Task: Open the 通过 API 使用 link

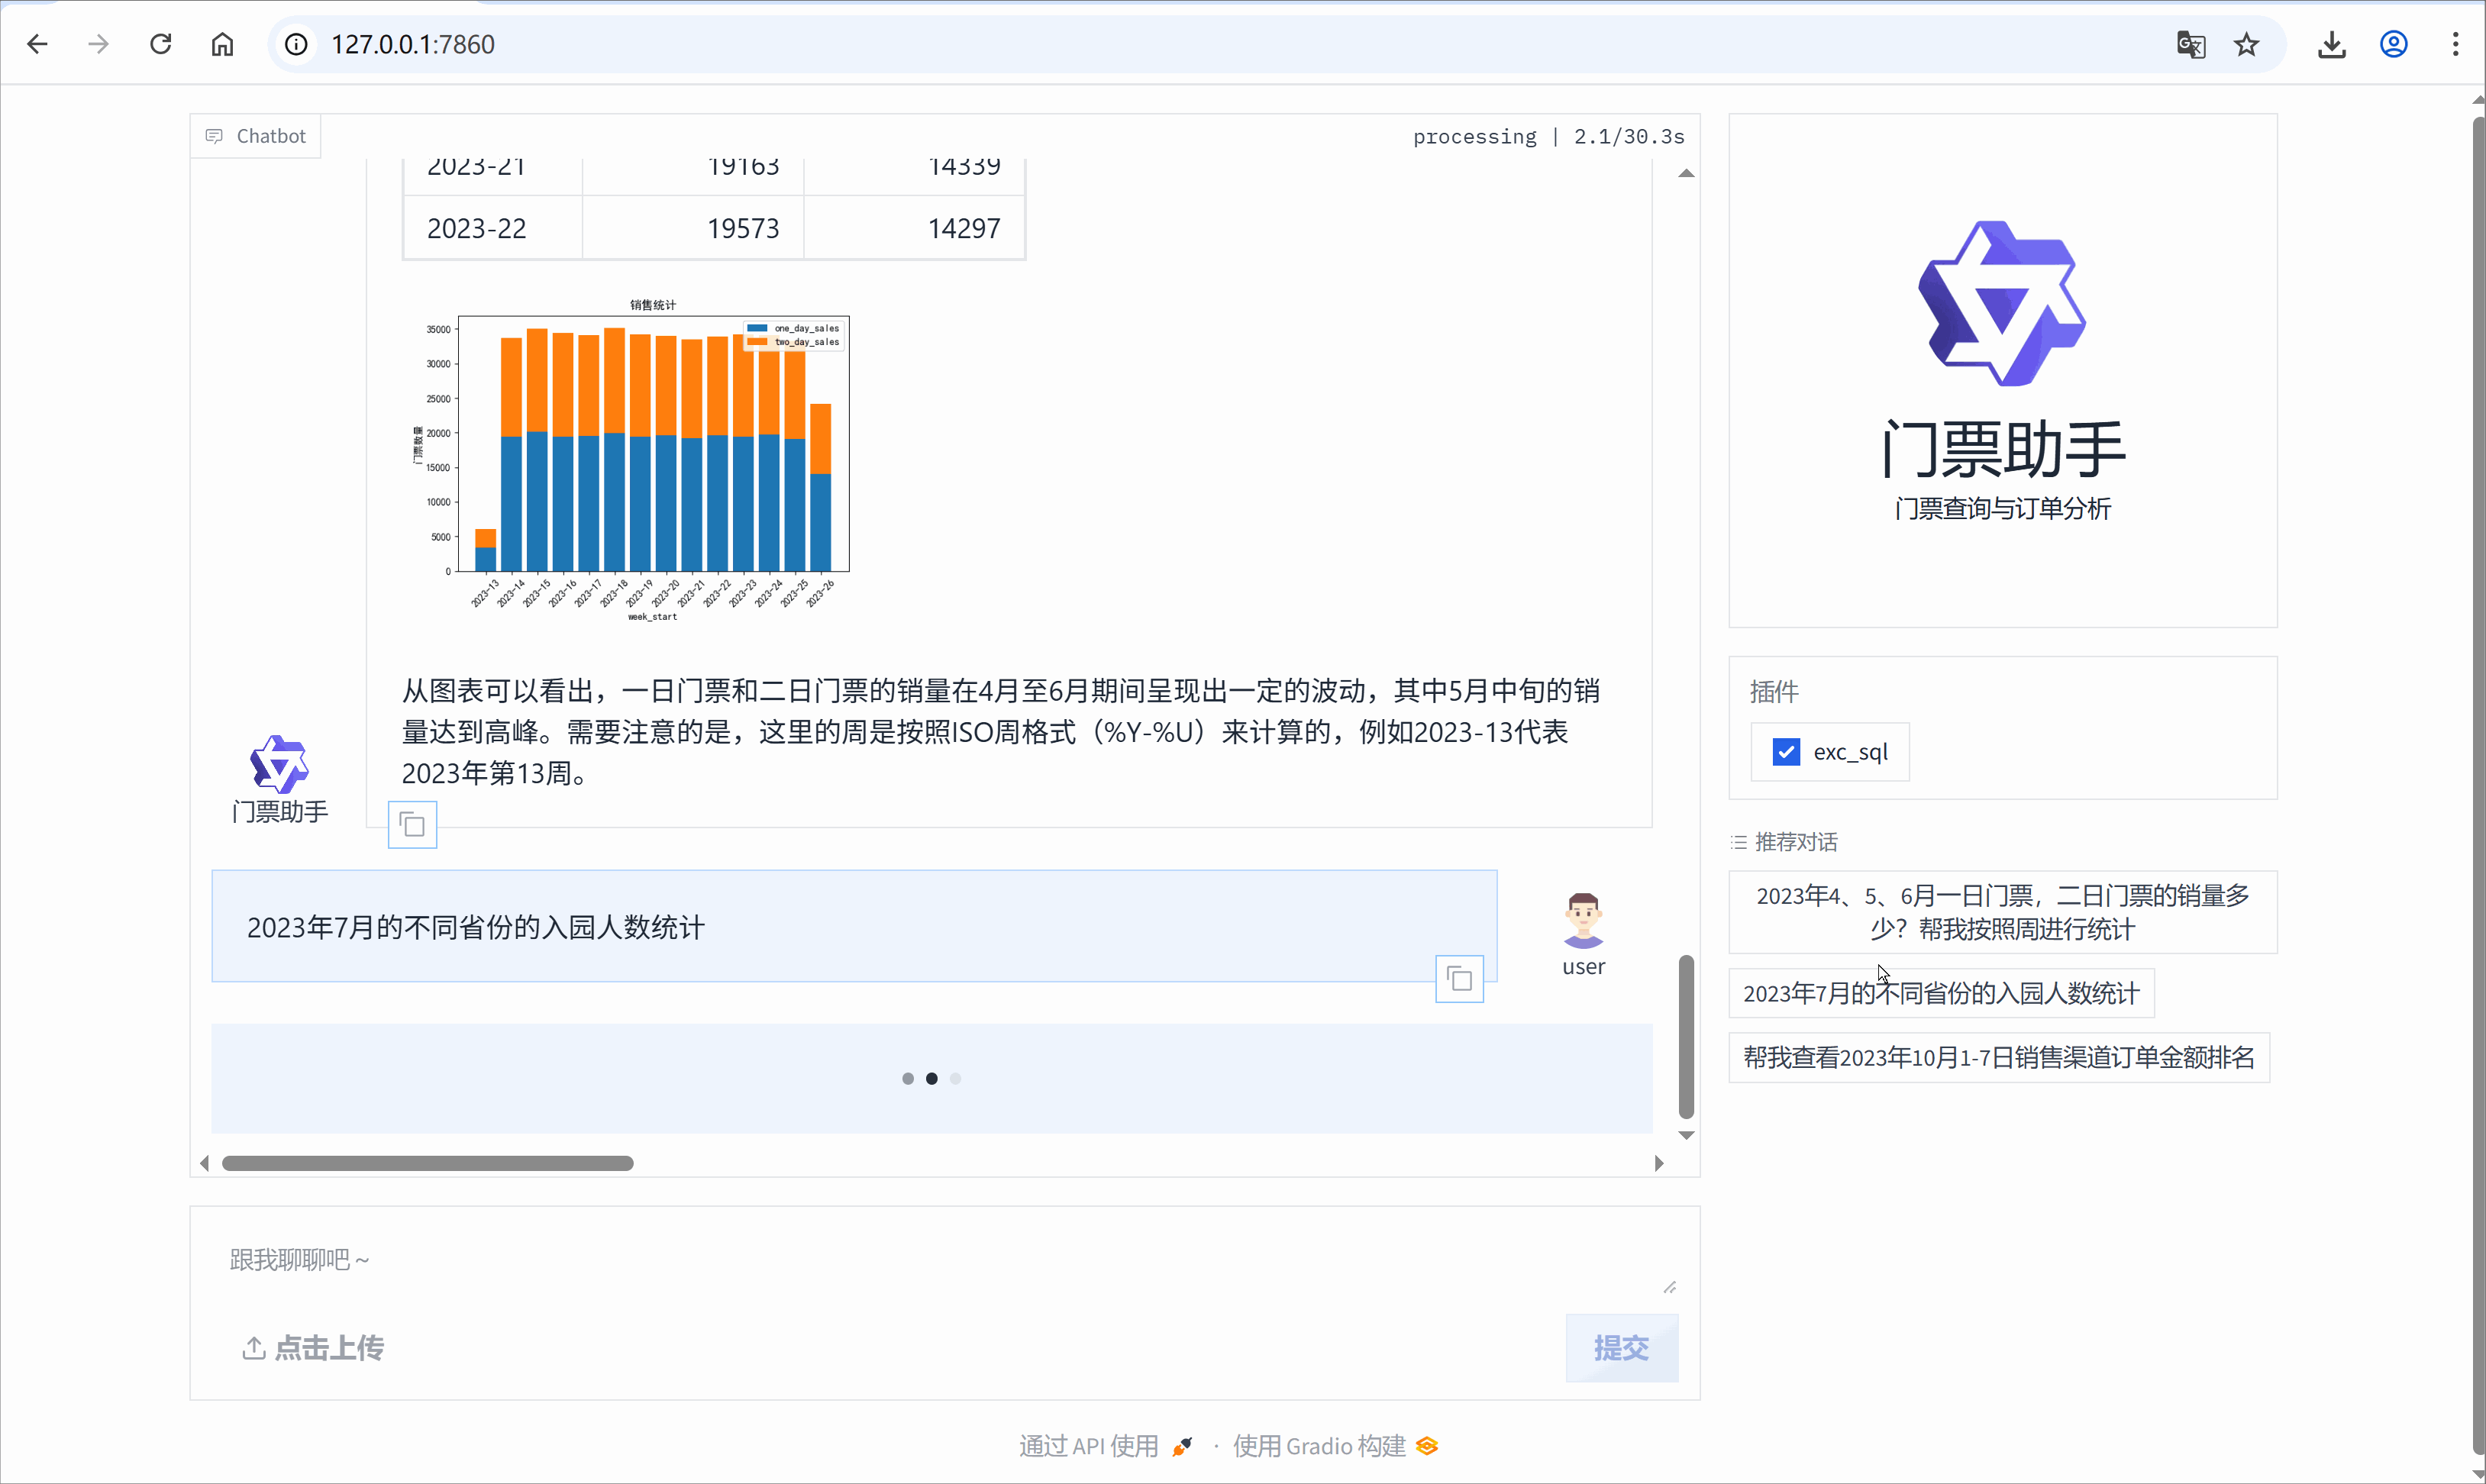Action: tap(1088, 1446)
